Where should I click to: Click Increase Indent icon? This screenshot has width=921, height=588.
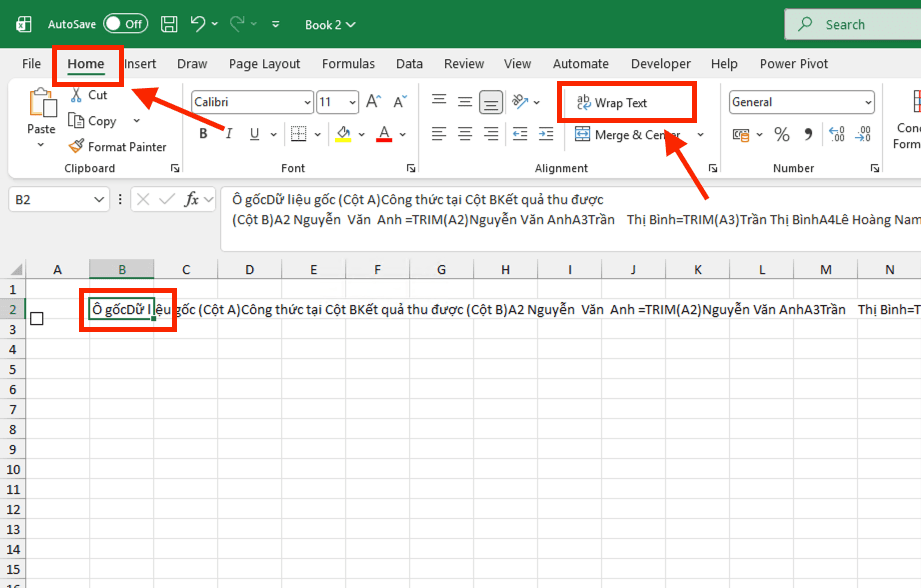pos(546,134)
